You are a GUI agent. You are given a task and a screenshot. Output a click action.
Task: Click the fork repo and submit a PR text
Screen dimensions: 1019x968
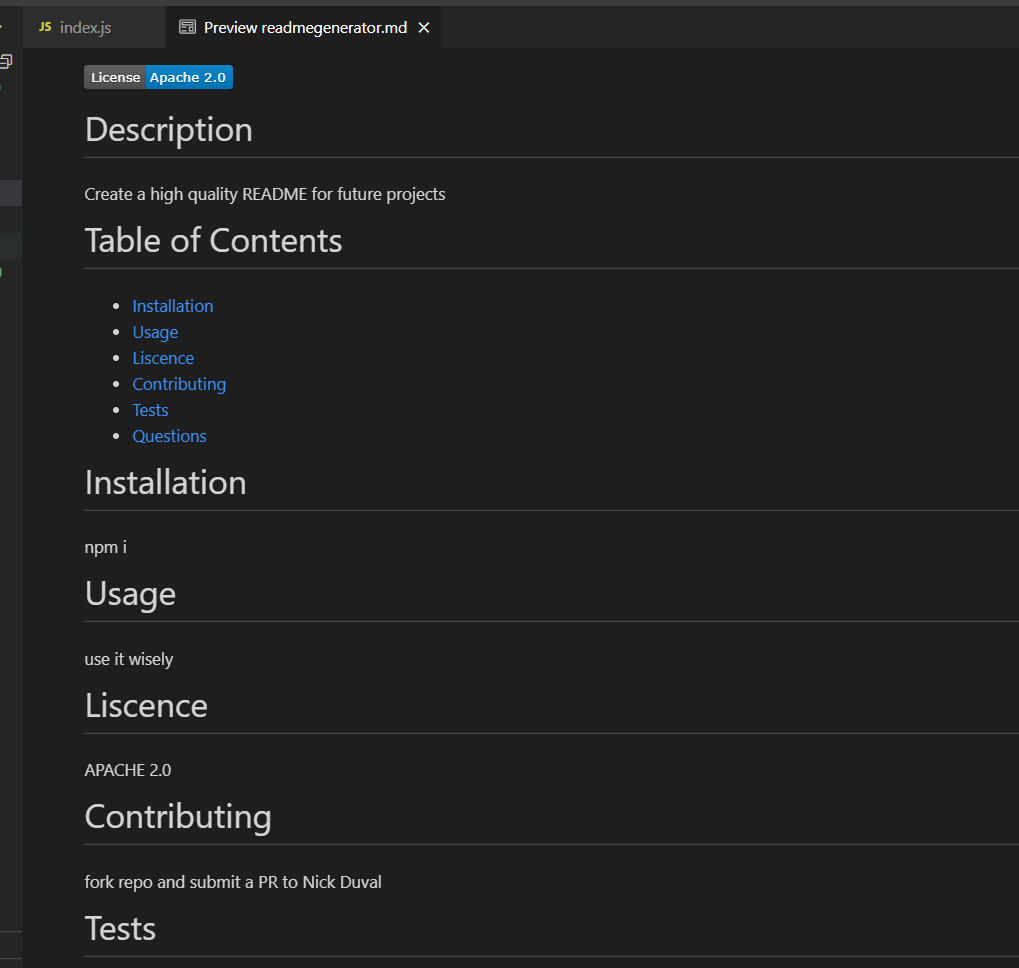[x=233, y=881]
